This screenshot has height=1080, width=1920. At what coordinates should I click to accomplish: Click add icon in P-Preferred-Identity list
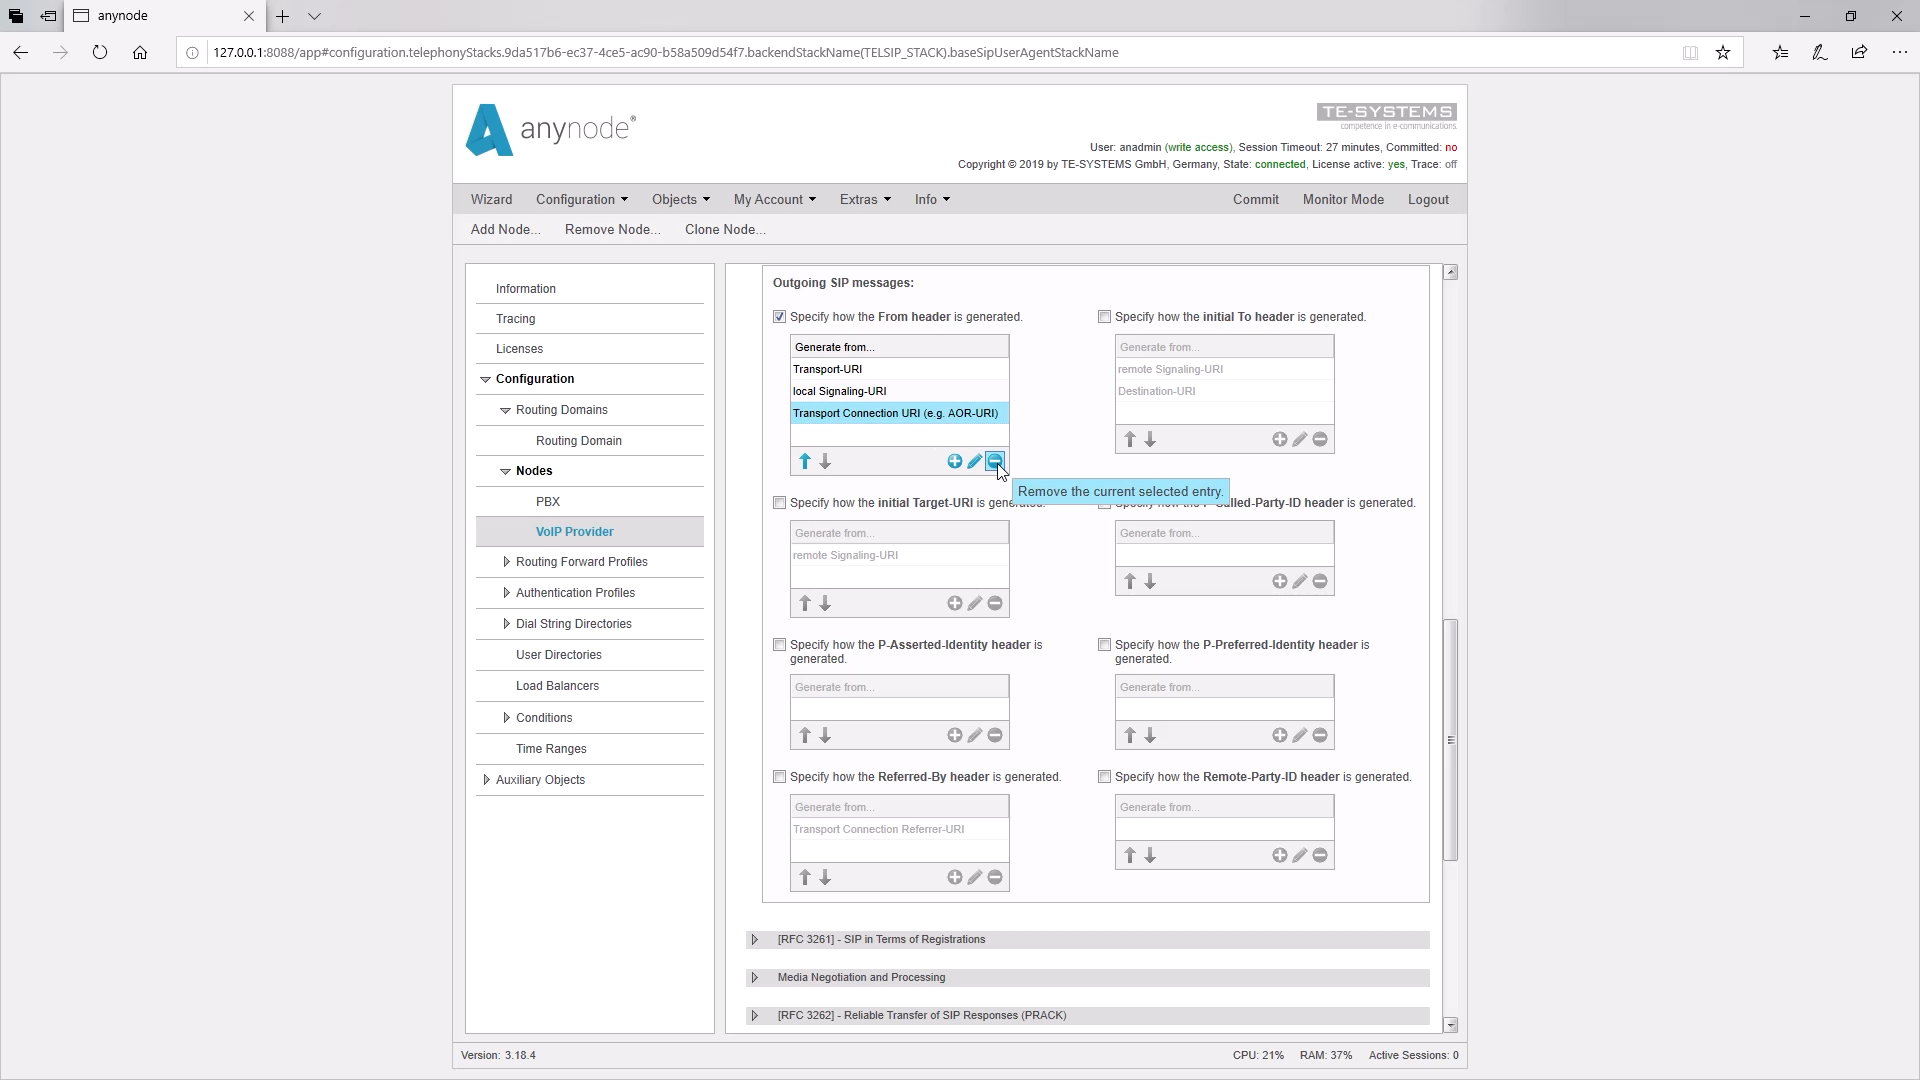1280,735
